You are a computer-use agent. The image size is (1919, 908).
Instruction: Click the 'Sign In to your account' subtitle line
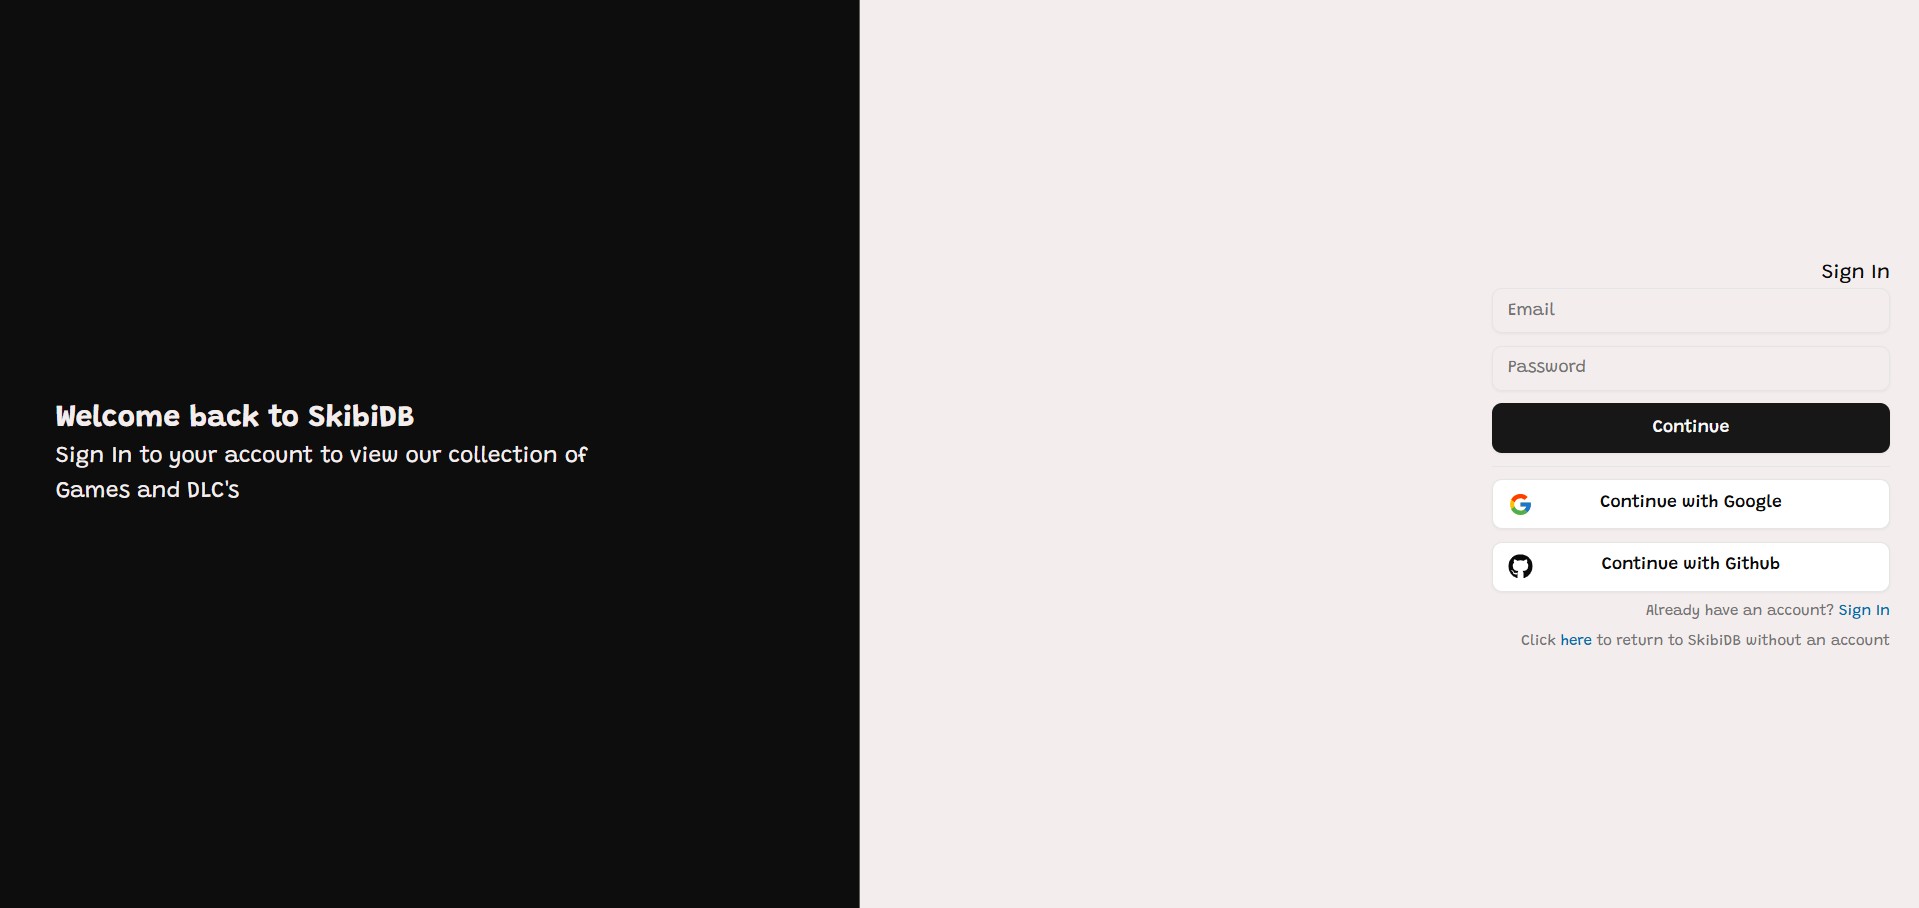click(321, 455)
